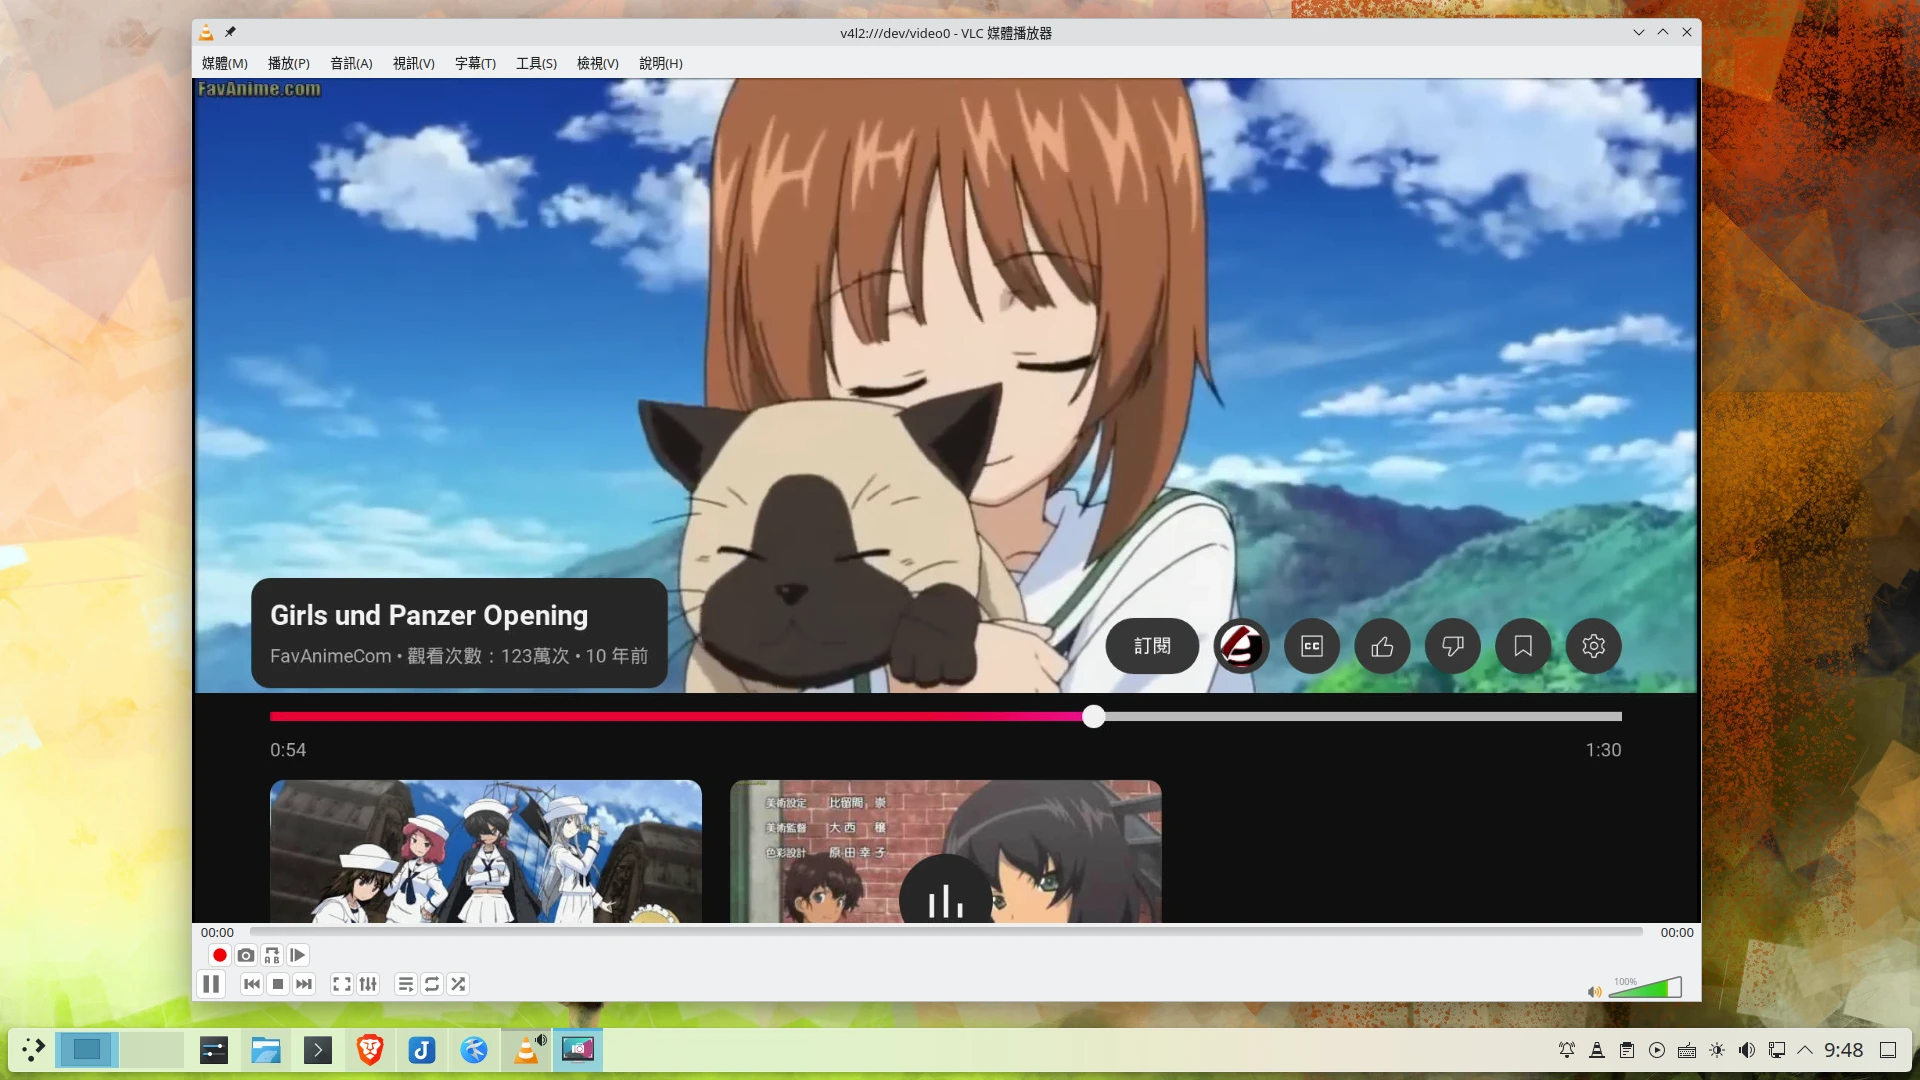
Task: Take a snapshot with camera icon
Action: click(x=246, y=955)
